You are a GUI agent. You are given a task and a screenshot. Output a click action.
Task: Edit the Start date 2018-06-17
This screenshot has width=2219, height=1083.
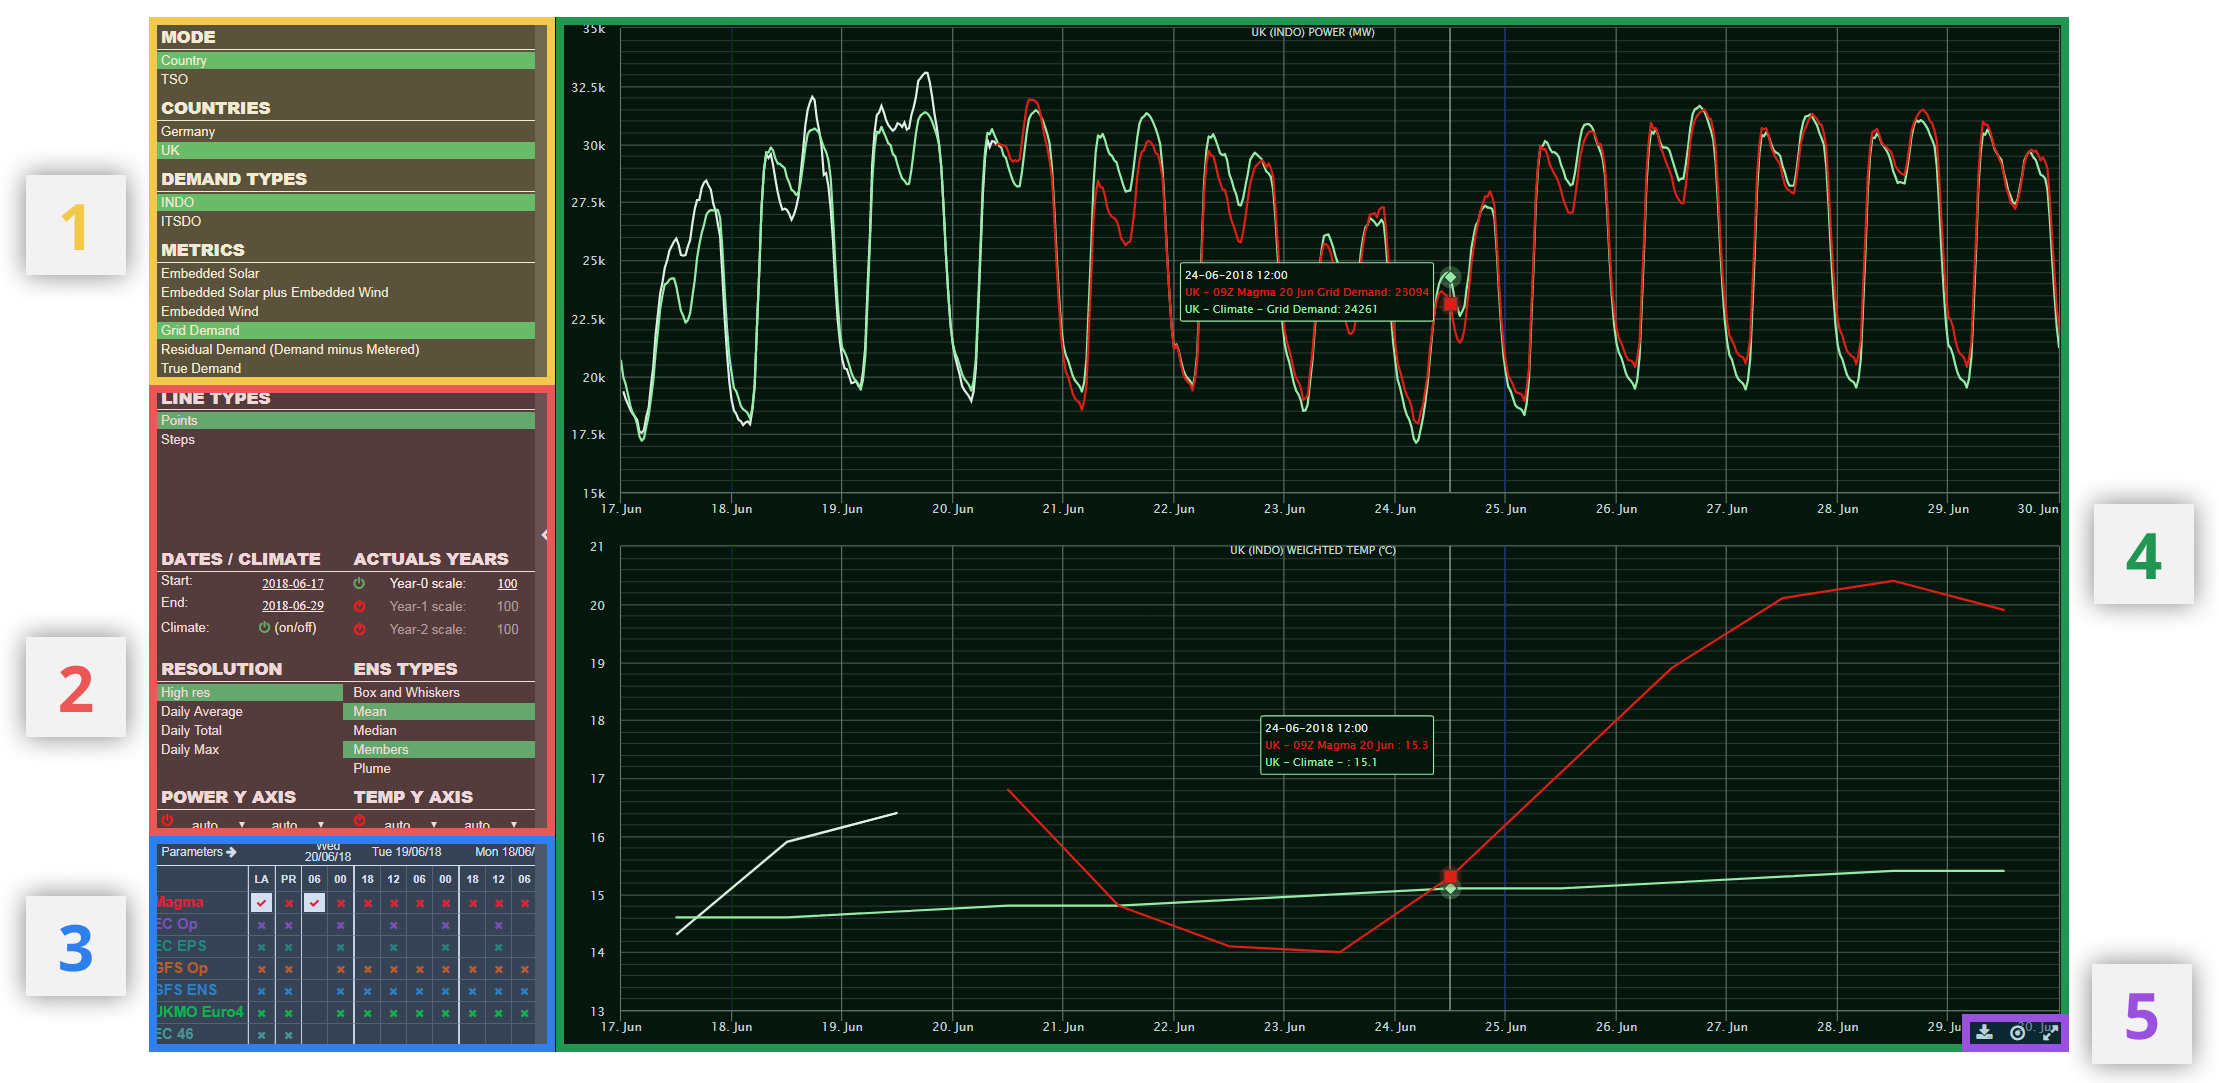click(293, 584)
